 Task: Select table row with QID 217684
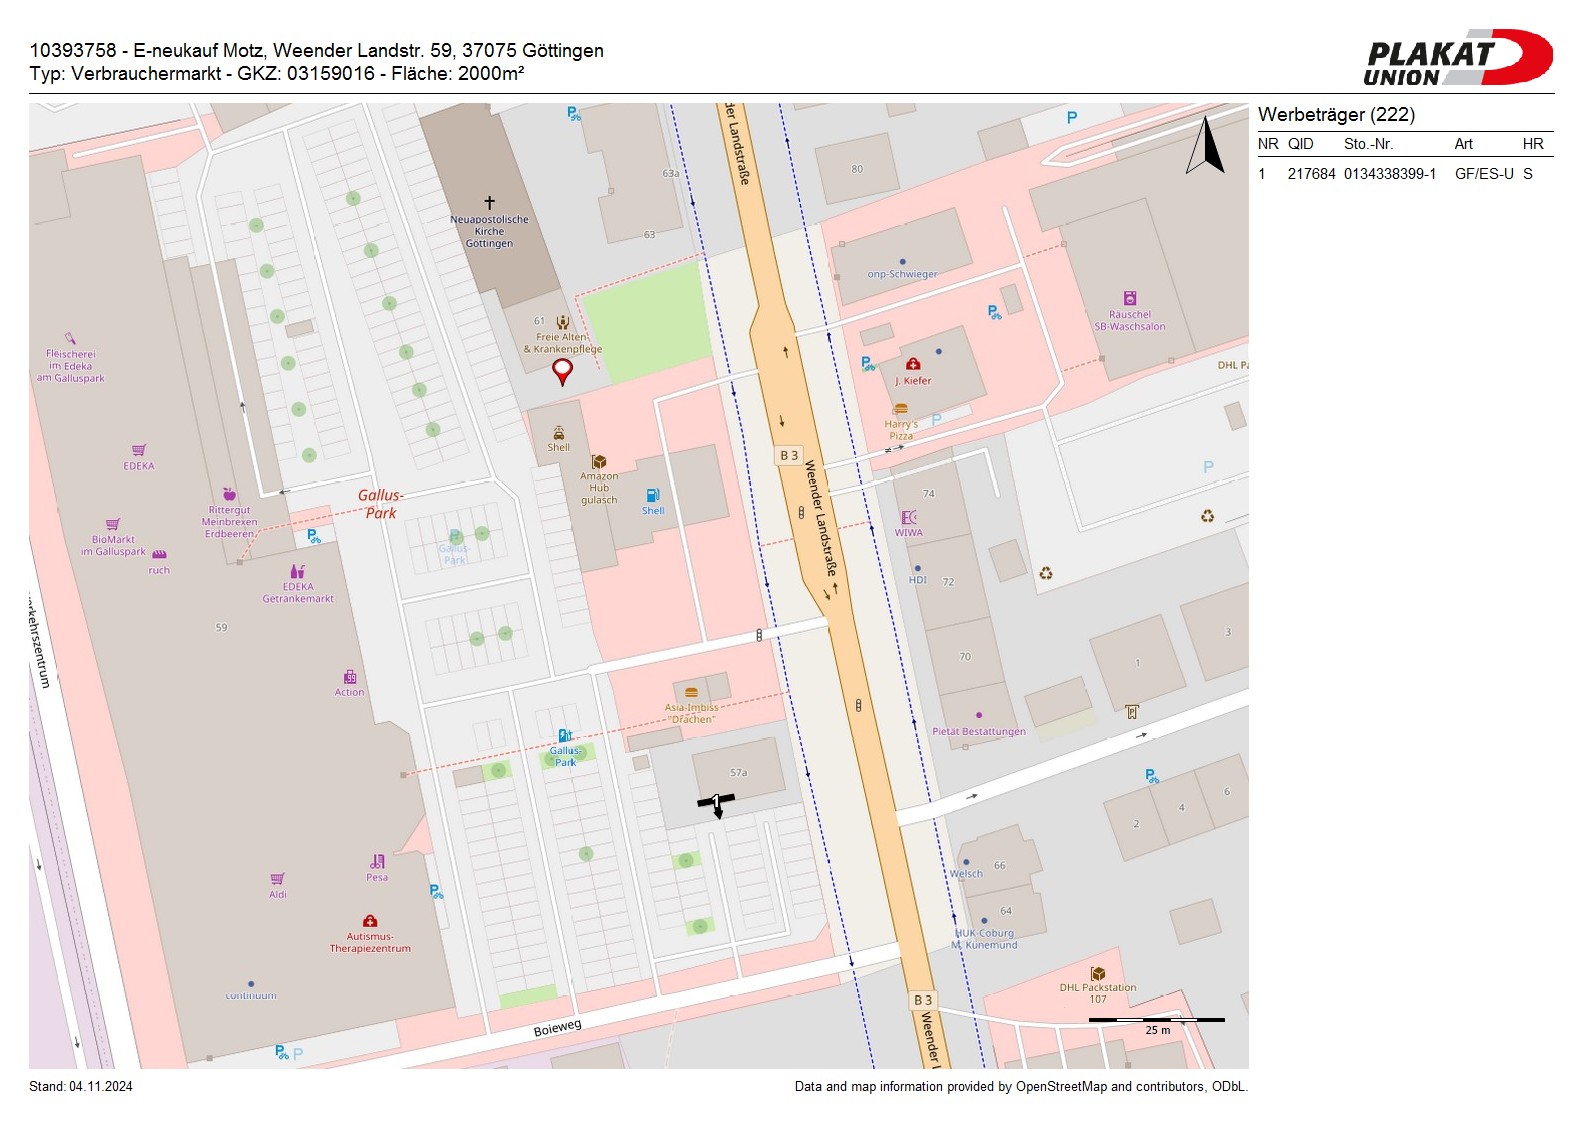click(x=1404, y=174)
